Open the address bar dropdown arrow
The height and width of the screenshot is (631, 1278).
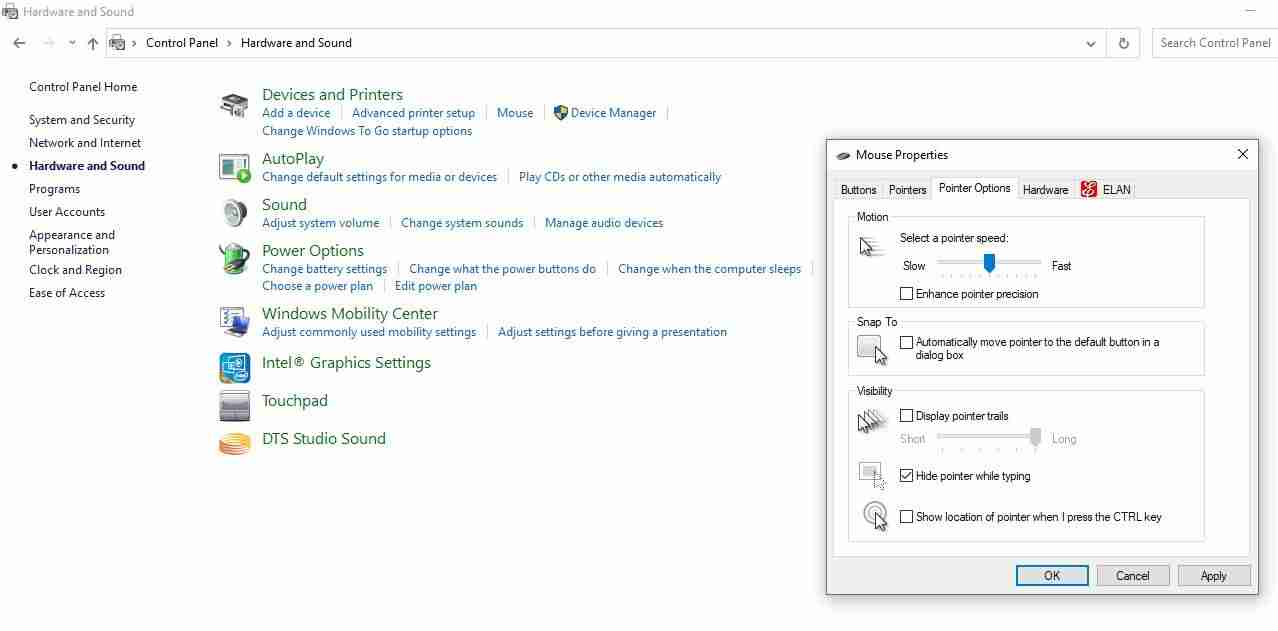click(x=1091, y=43)
